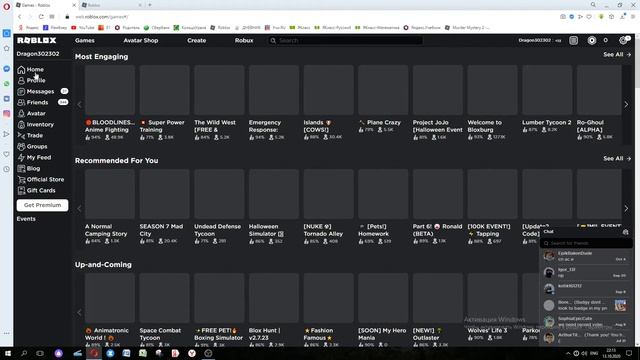
Task: Open Word from the taskbar
Action: (x=126, y=353)
